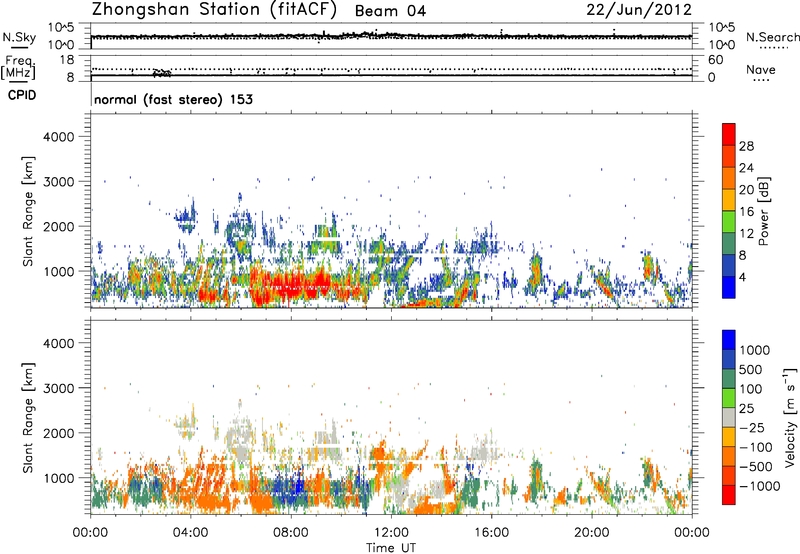Click the 'Nave' legend label
The height and width of the screenshot is (554, 800).
coord(761,70)
